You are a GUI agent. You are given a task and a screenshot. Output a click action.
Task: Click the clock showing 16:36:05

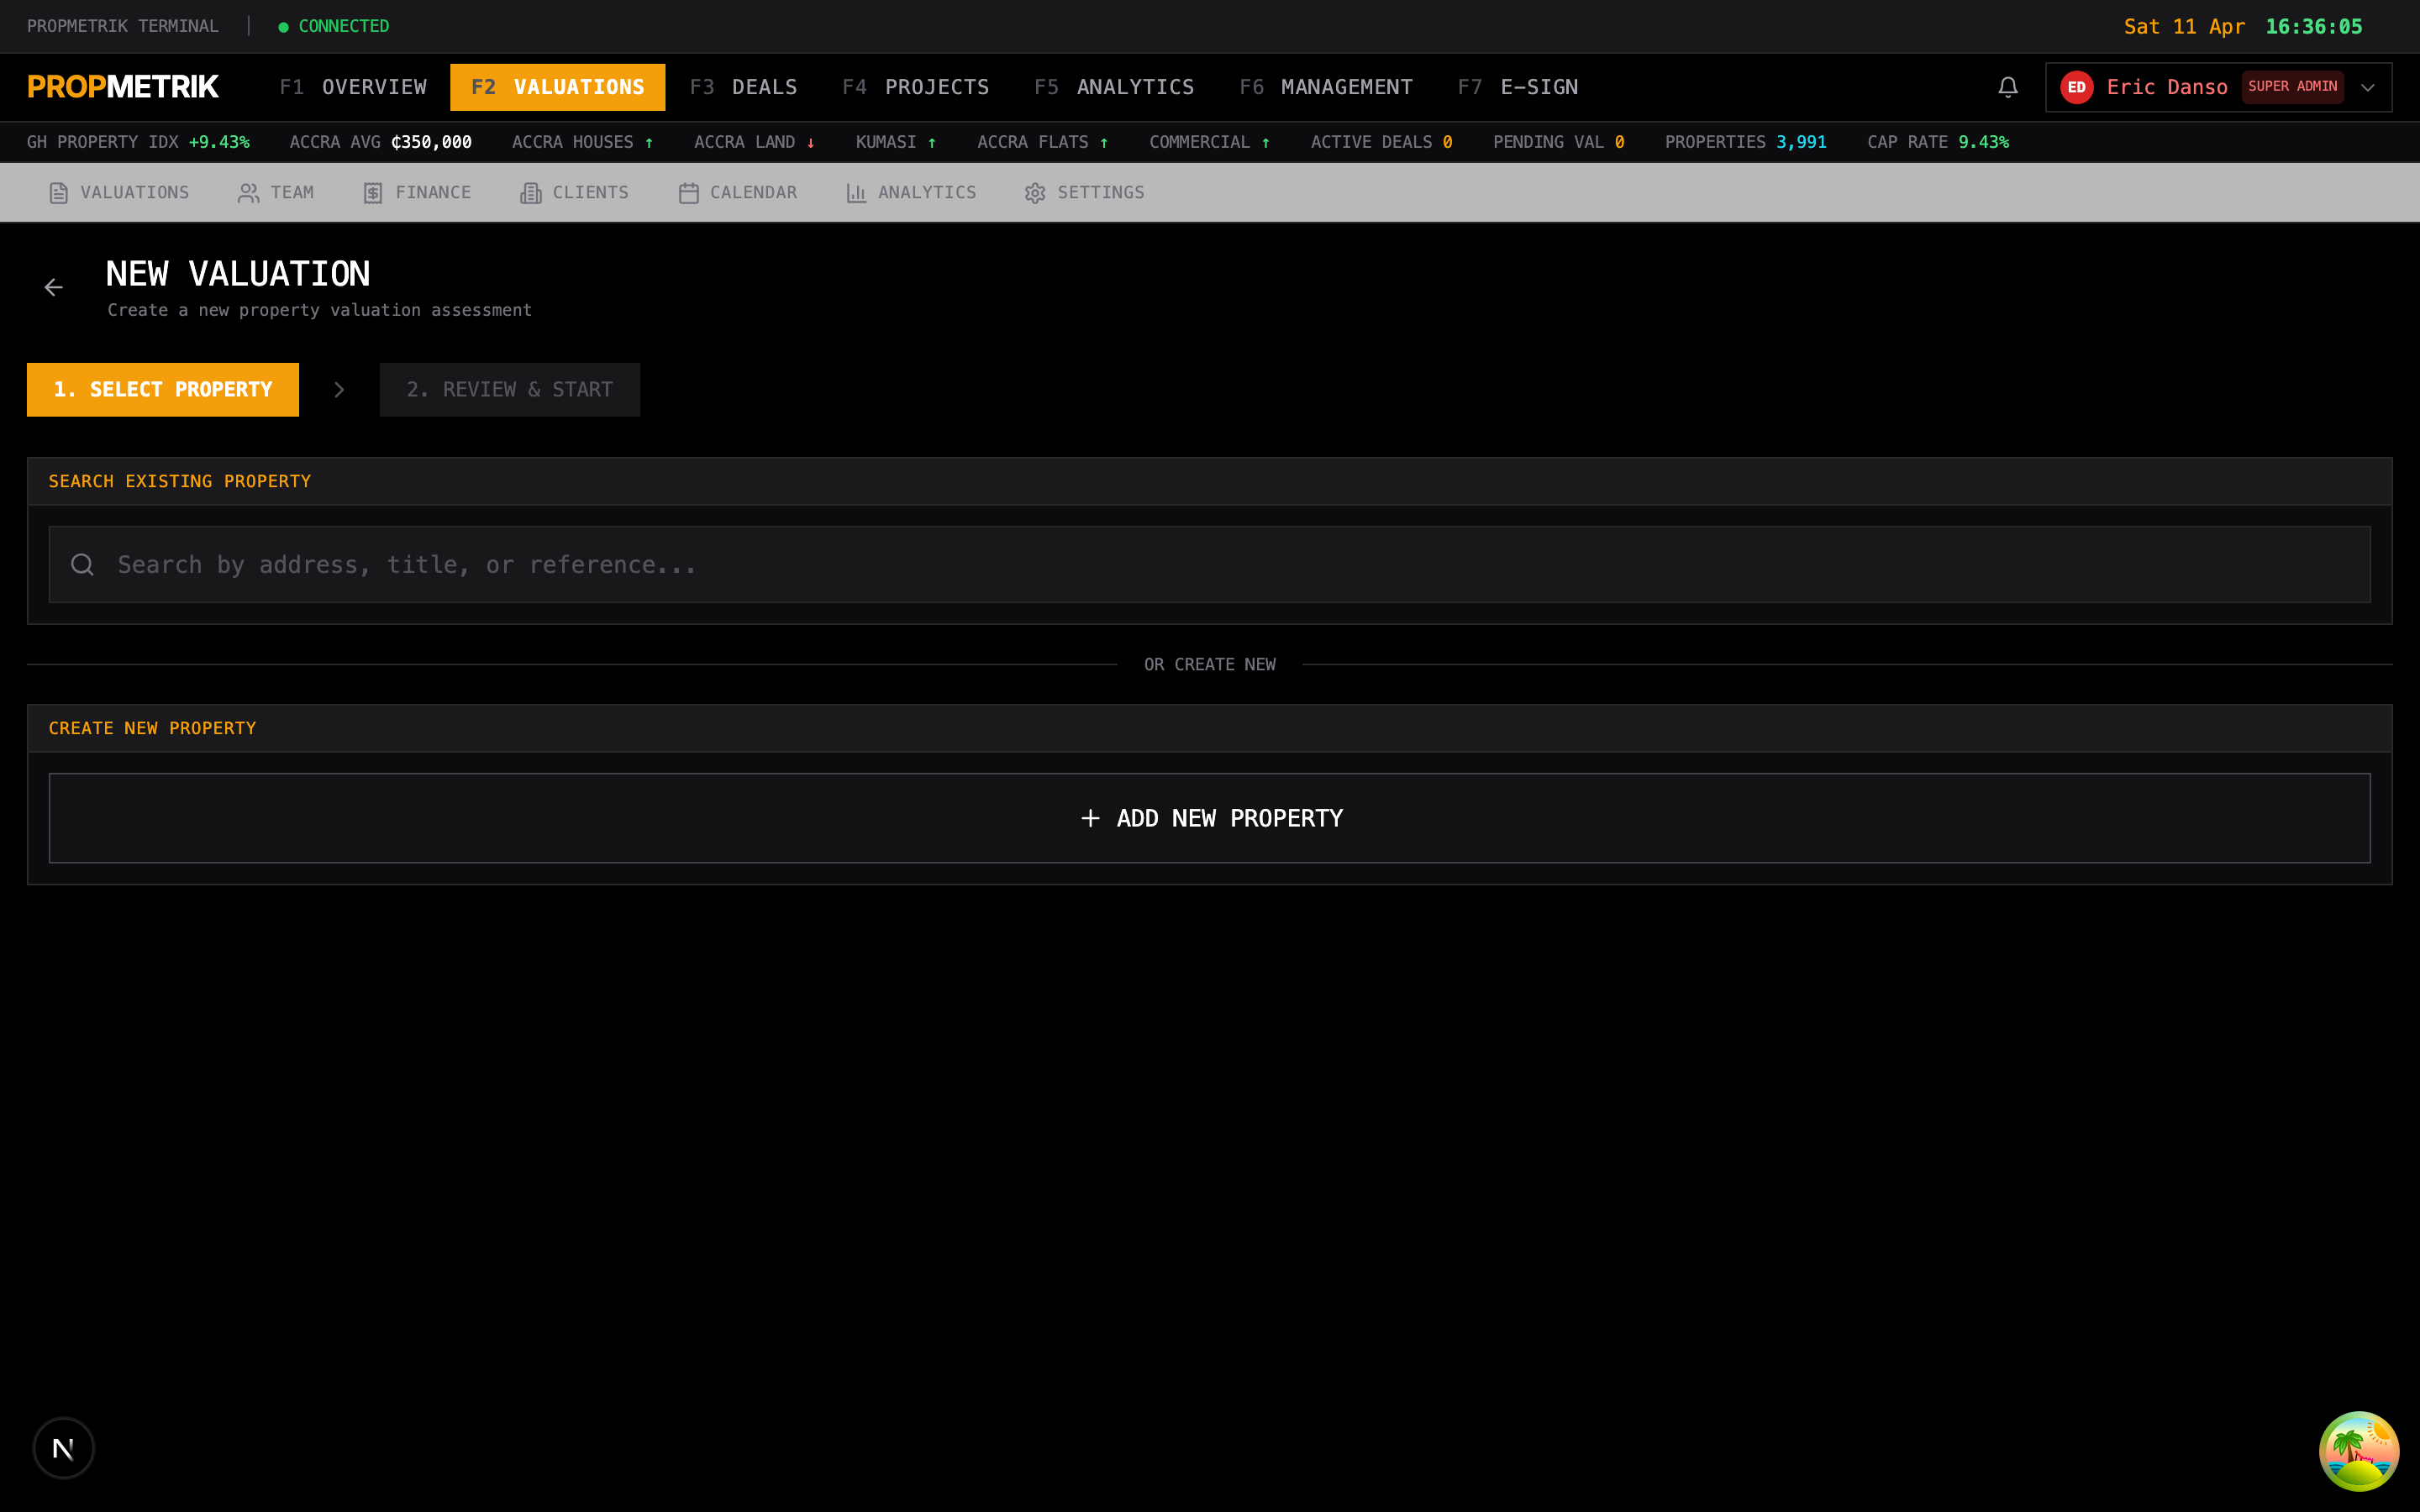[x=2313, y=27]
